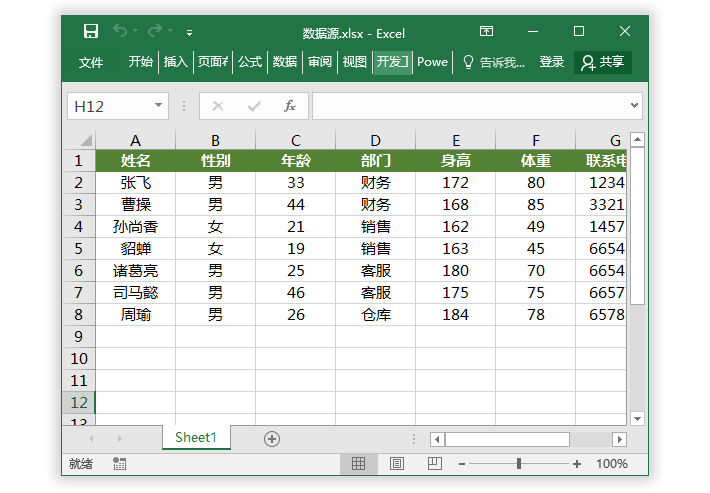Click the zoom in plus button
The height and width of the screenshot is (493, 710).
[577, 464]
